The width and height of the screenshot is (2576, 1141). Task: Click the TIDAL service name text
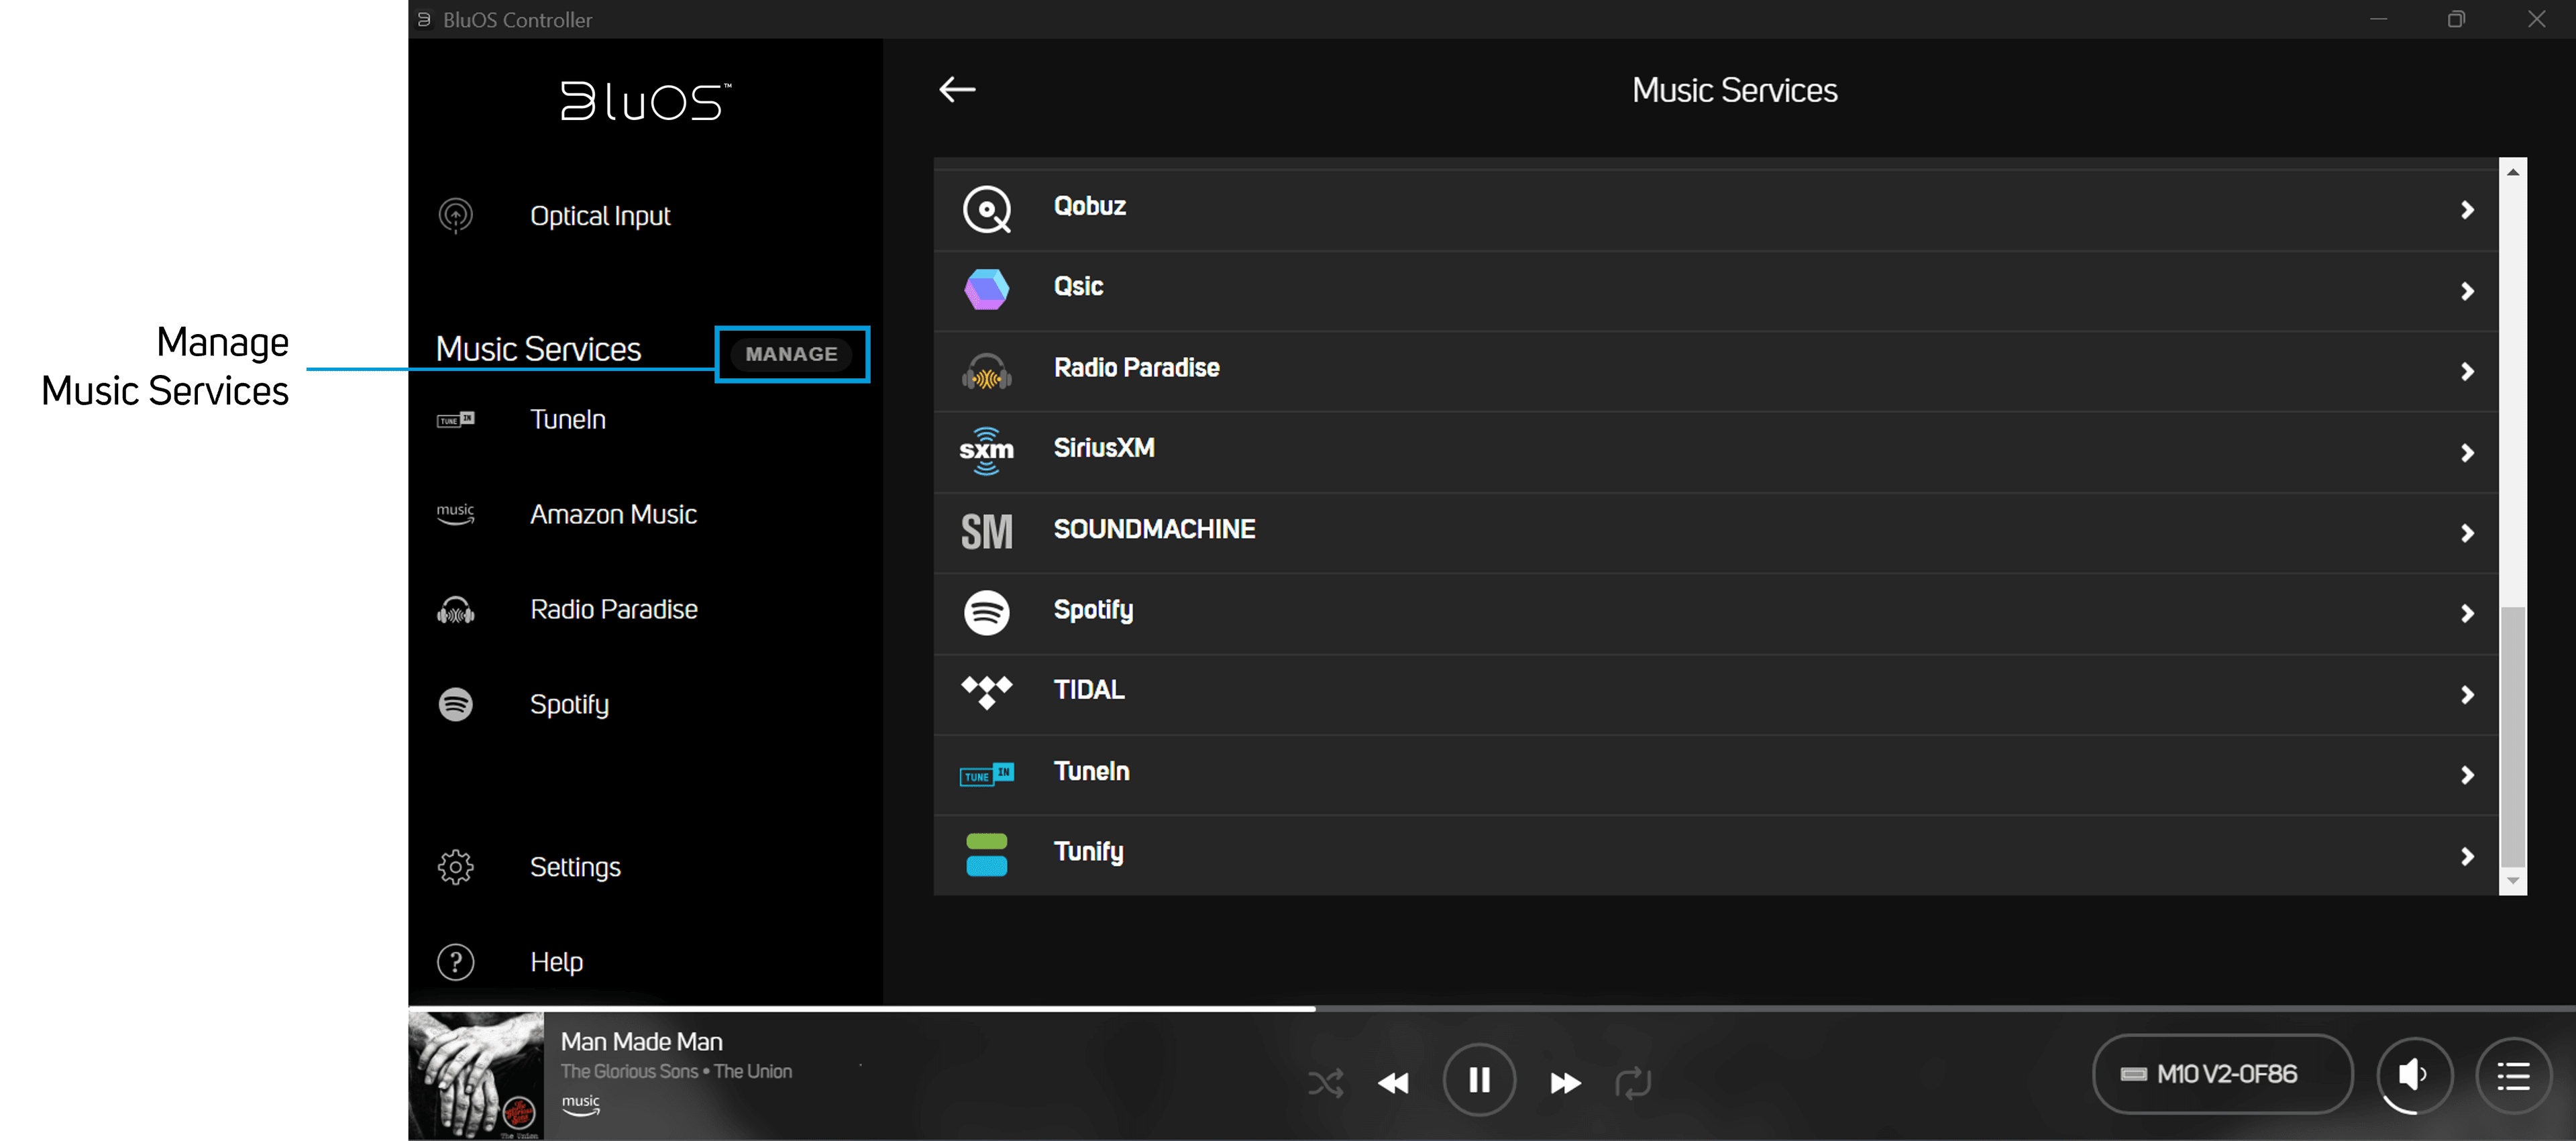1089,690
